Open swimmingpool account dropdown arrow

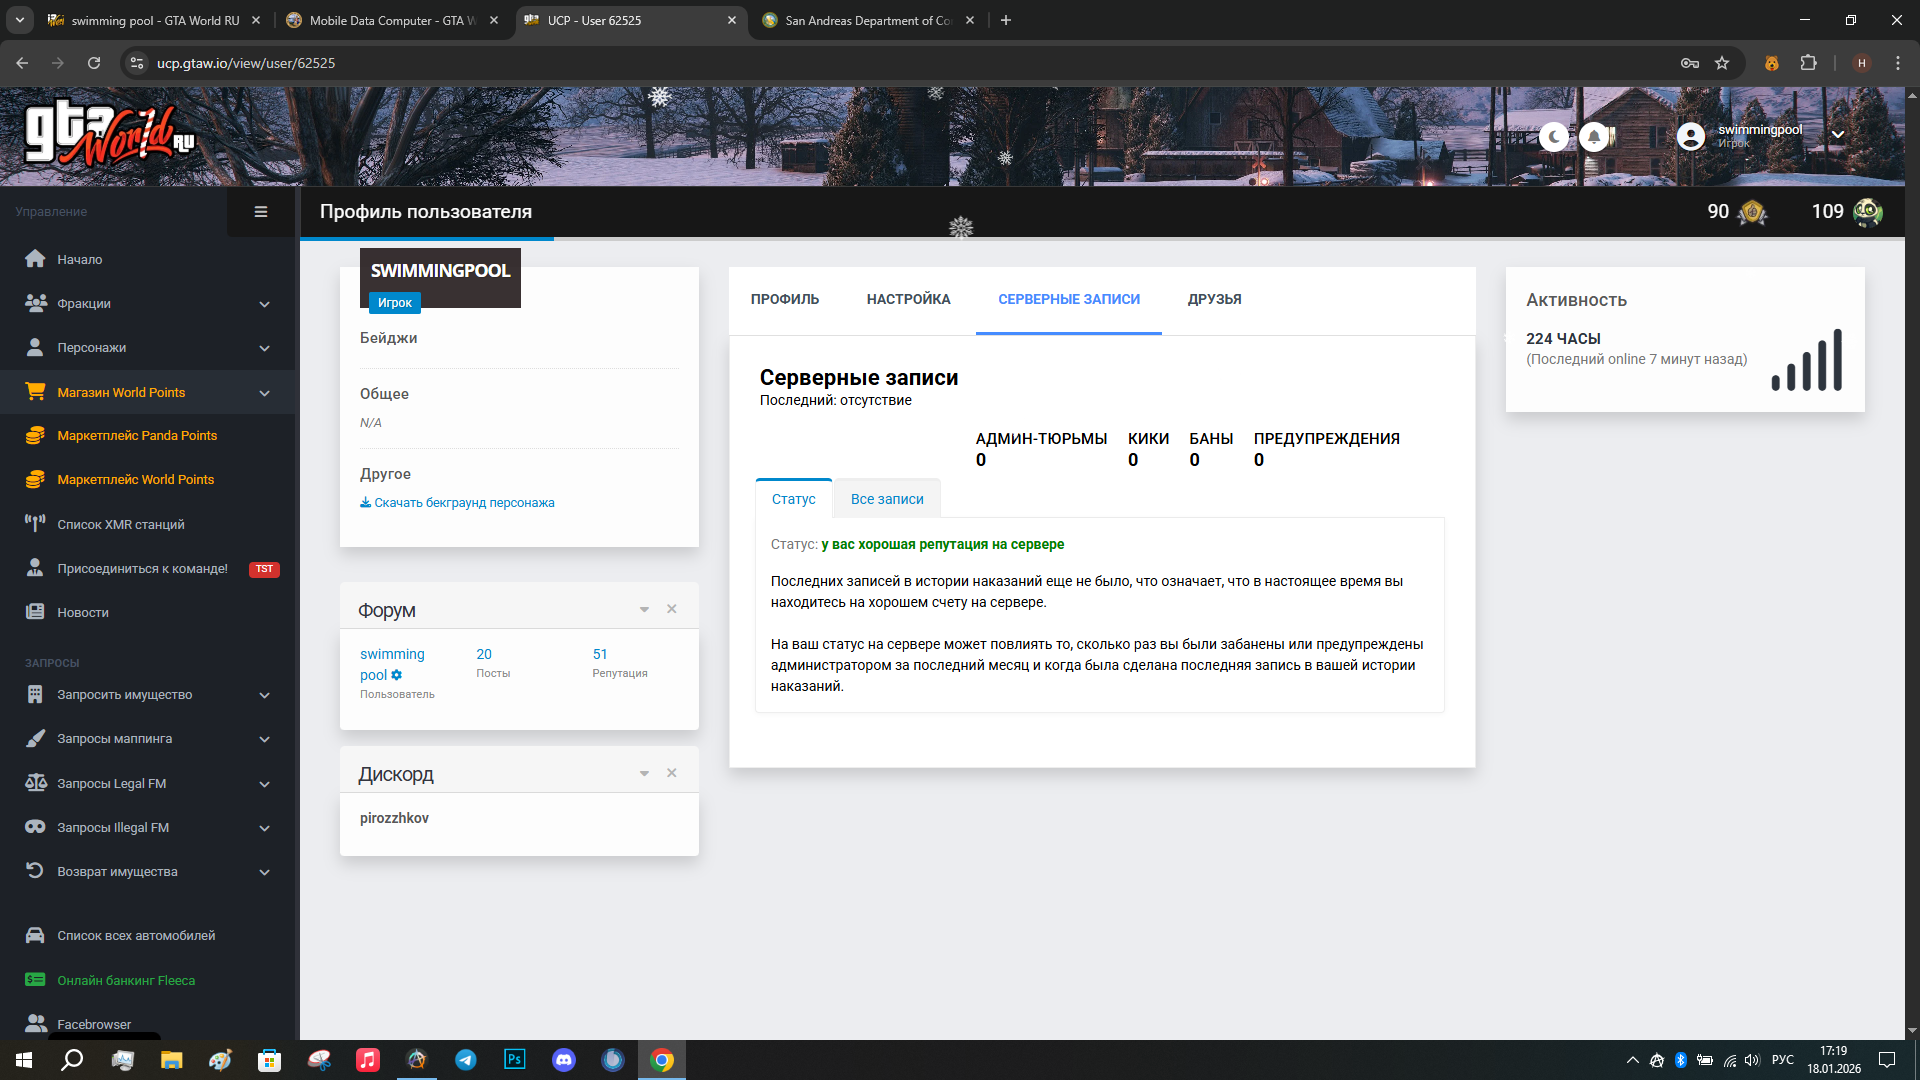[x=1838, y=134]
